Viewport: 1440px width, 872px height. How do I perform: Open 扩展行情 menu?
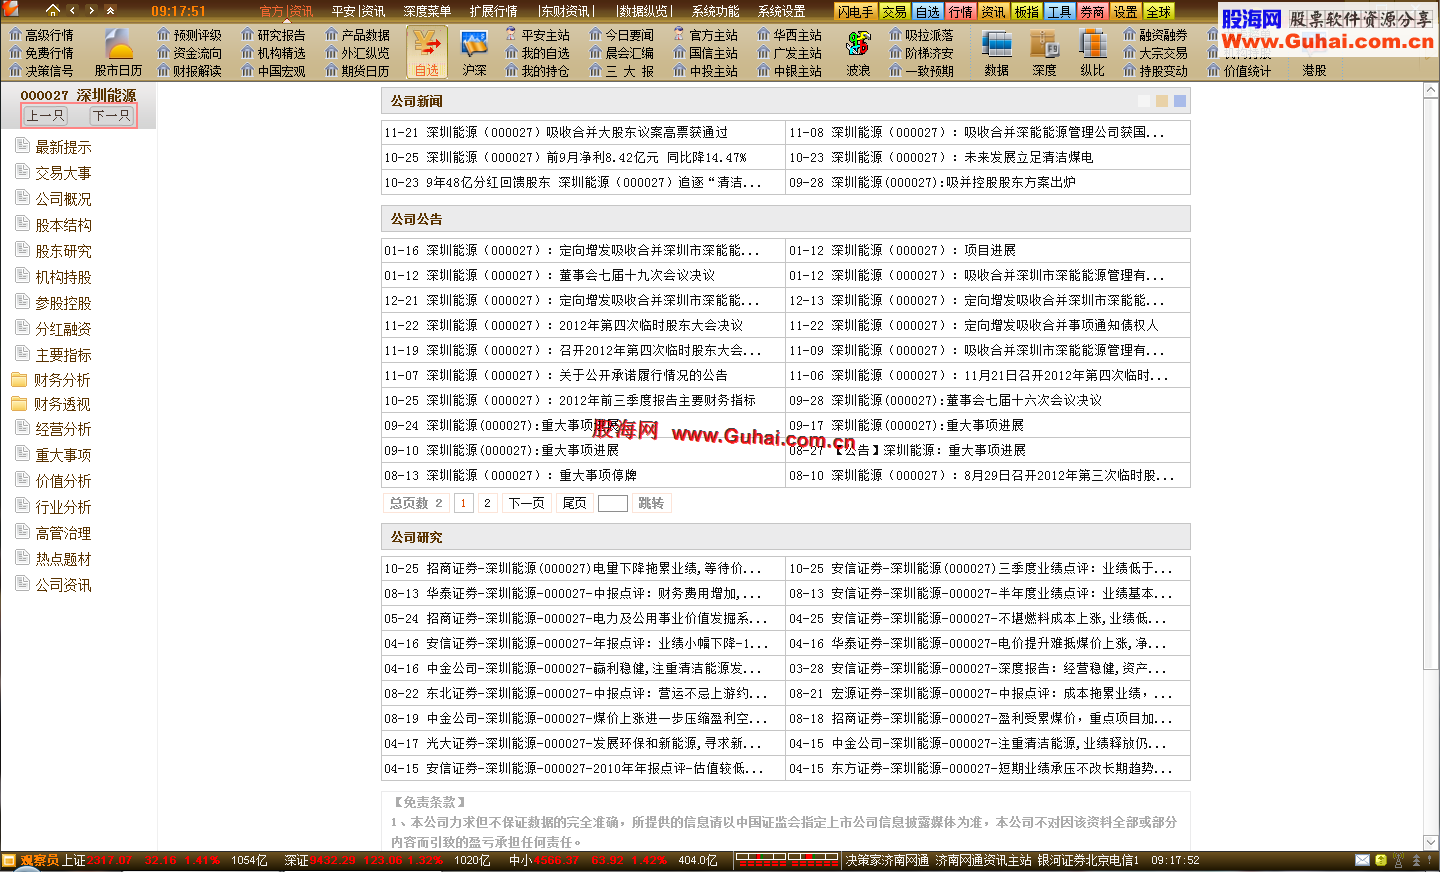[493, 11]
